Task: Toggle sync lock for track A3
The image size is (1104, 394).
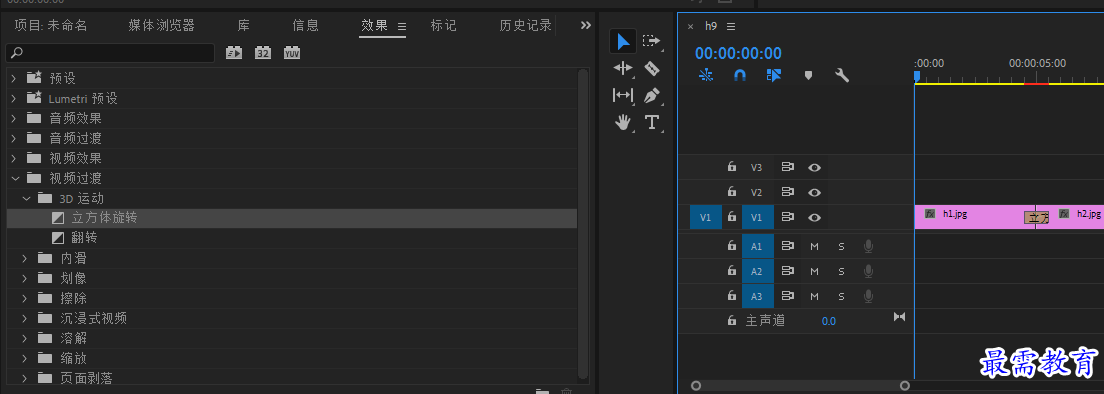Action: point(788,296)
